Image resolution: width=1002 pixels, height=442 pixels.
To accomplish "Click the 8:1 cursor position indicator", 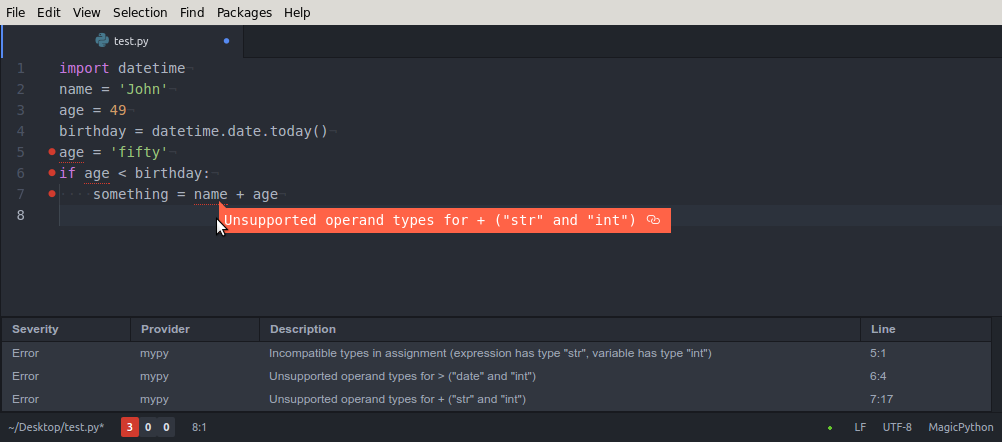I will point(199,427).
